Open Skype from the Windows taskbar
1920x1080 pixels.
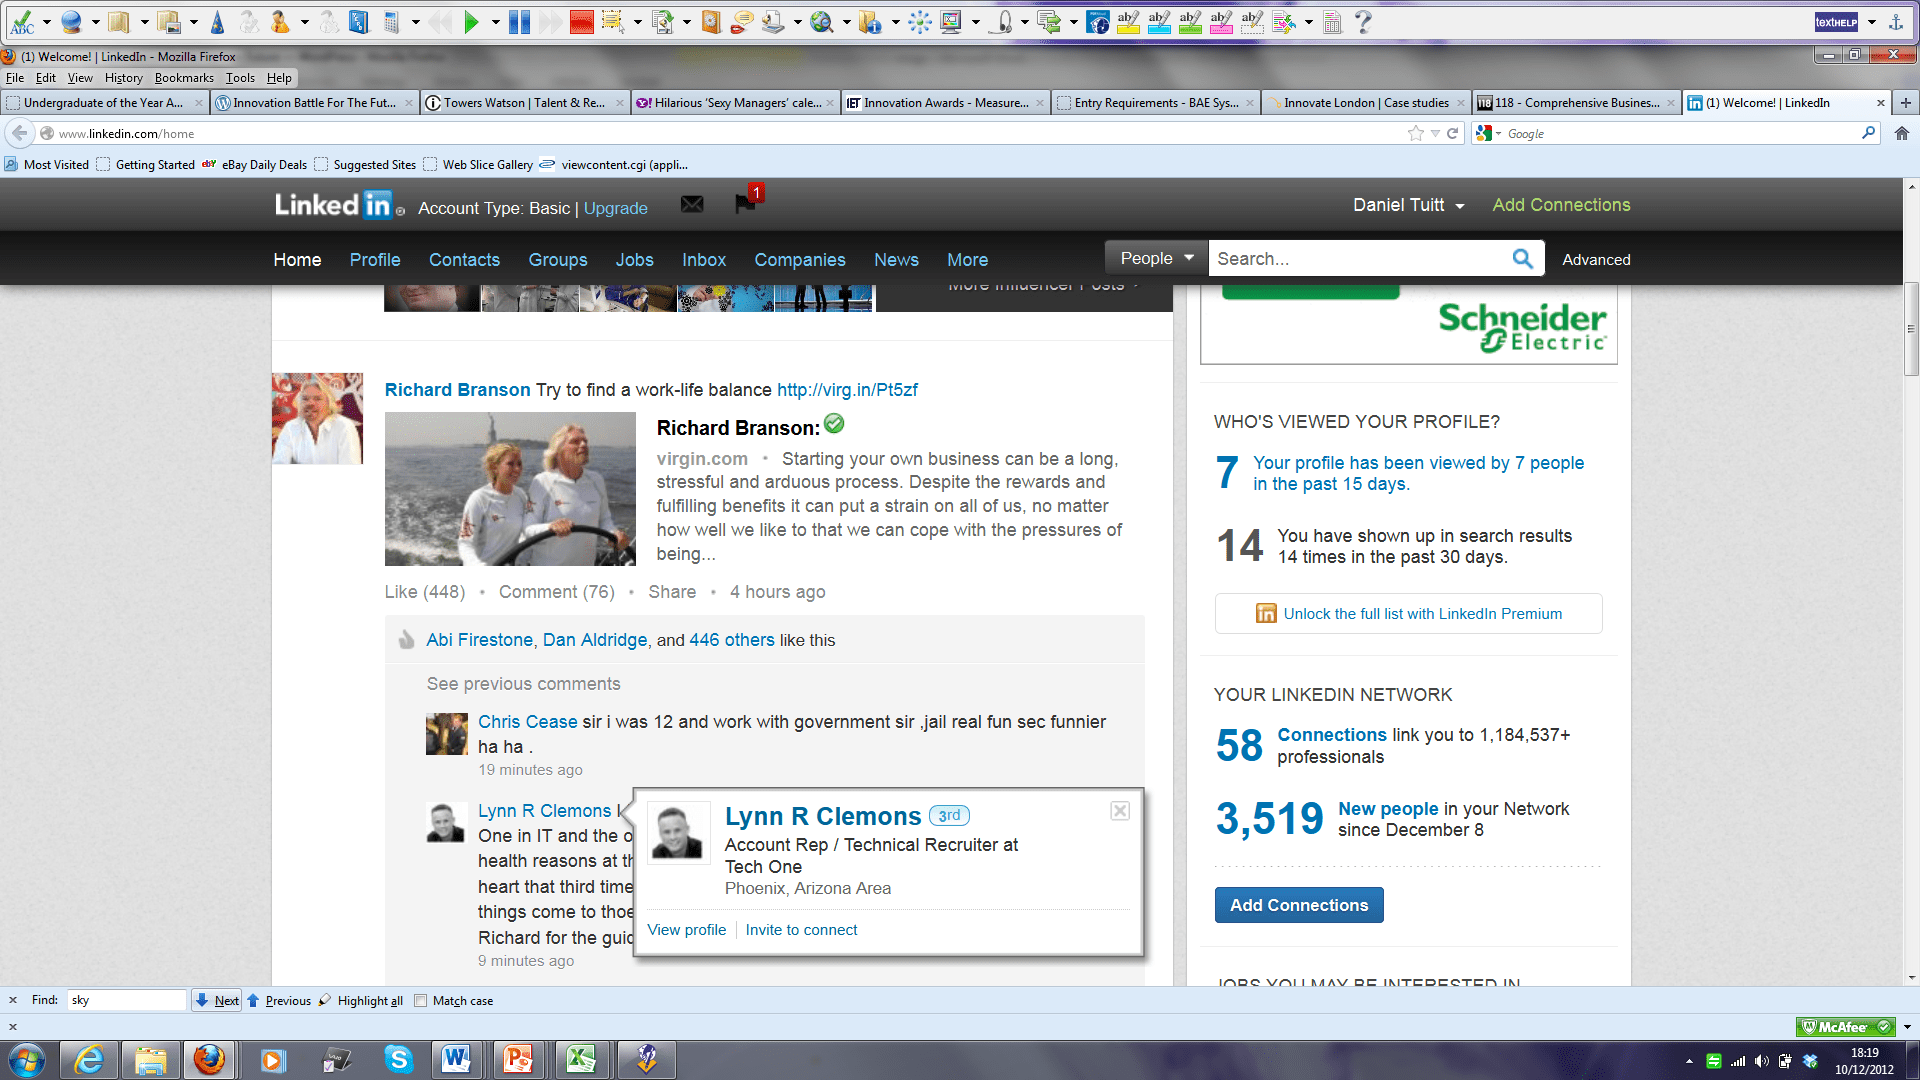coord(398,1059)
